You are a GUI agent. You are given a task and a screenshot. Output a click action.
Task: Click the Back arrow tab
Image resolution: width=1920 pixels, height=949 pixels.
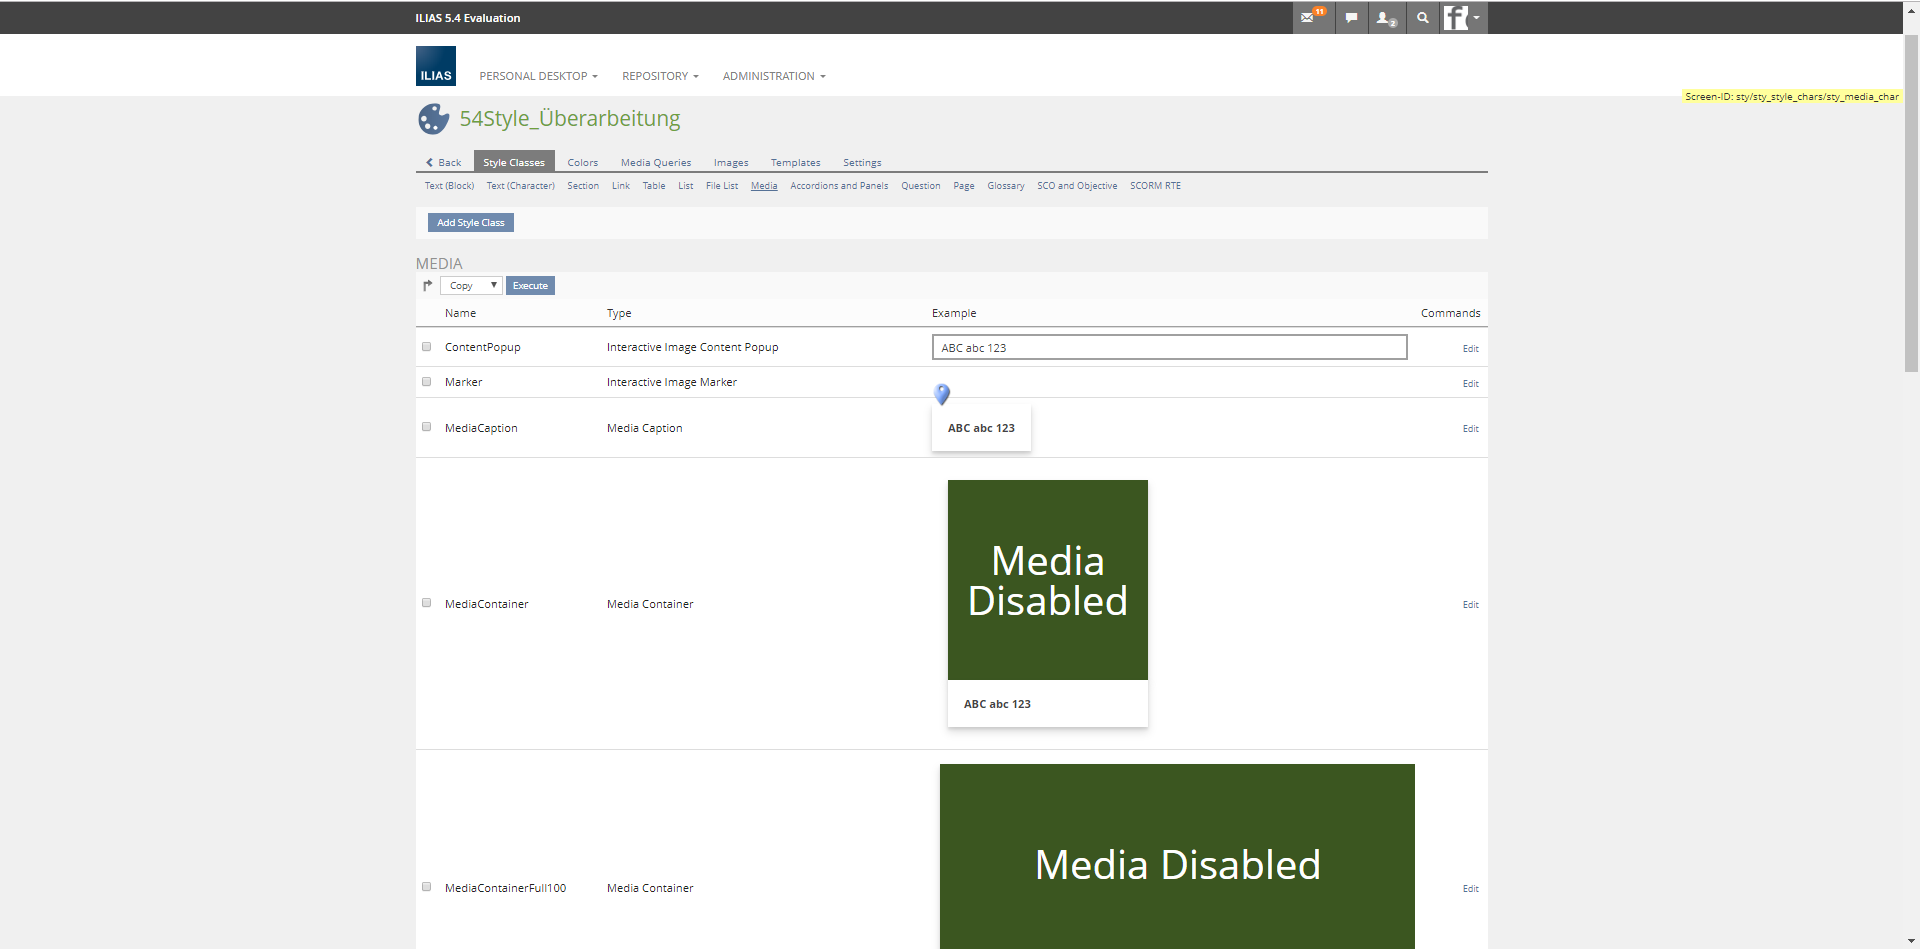coord(444,162)
